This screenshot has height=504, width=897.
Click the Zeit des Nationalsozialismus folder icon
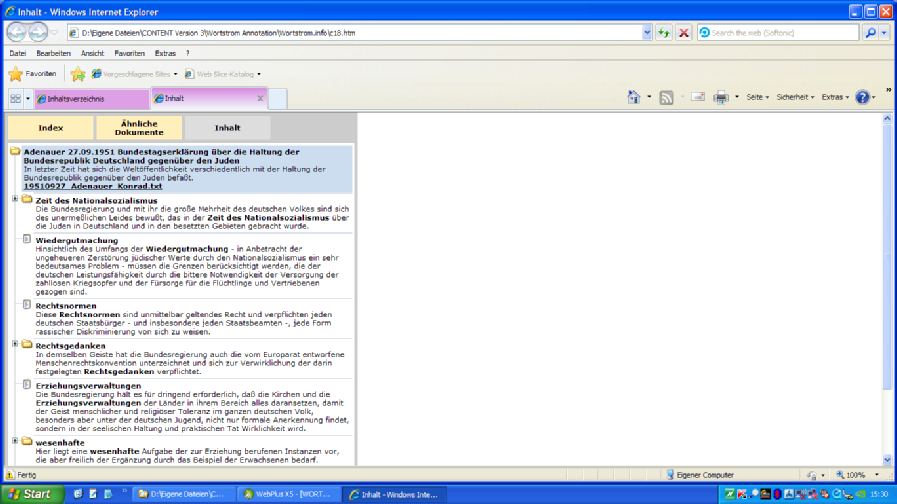(x=27, y=200)
